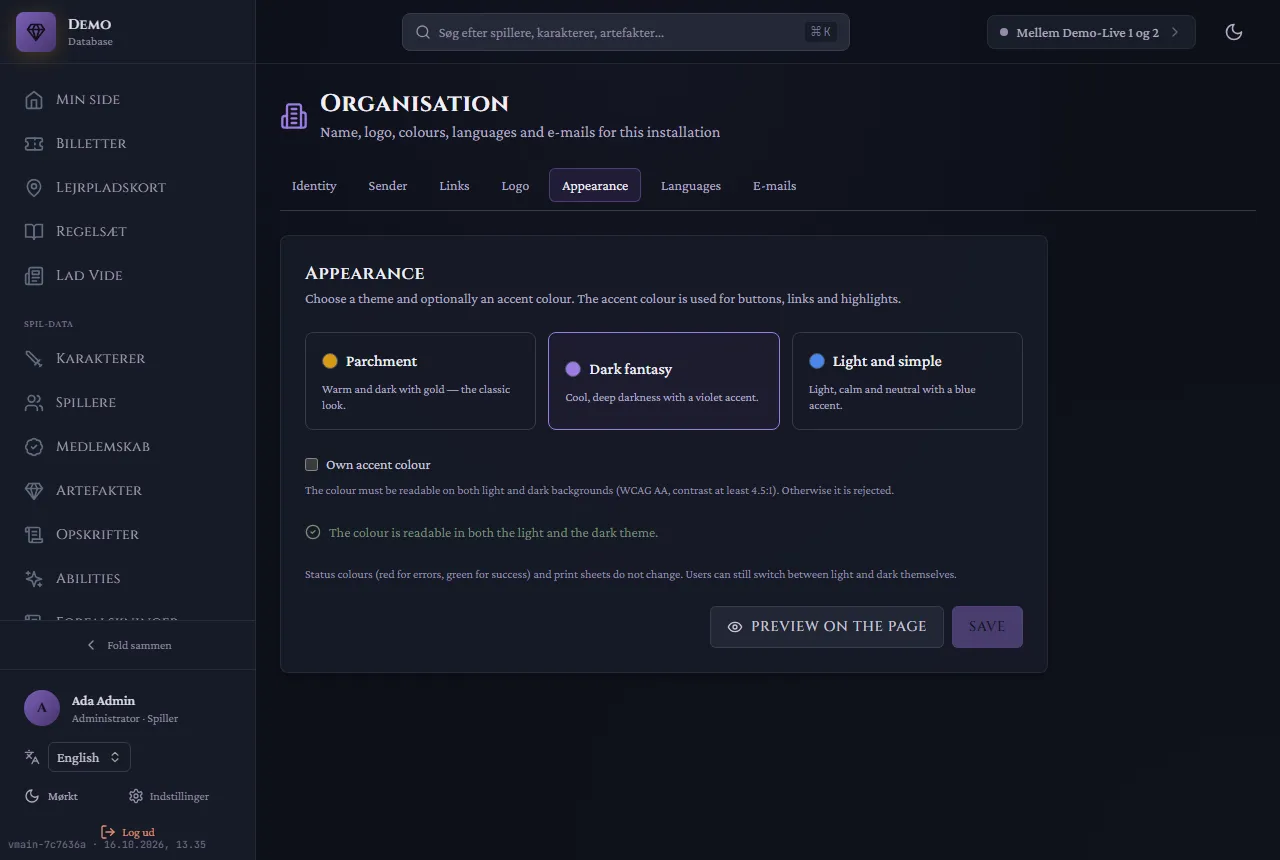The width and height of the screenshot is (1280, 860).
Task: Click the Regelsæt book icon
Action: click(x=34, y=232)
